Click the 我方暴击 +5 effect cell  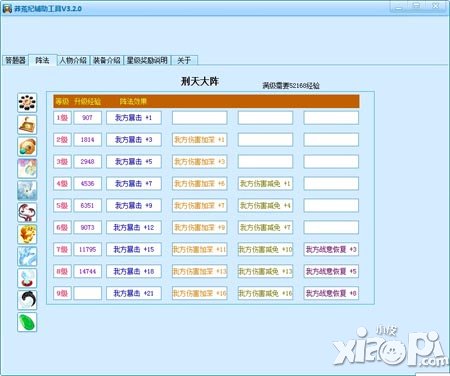[134, 162]
